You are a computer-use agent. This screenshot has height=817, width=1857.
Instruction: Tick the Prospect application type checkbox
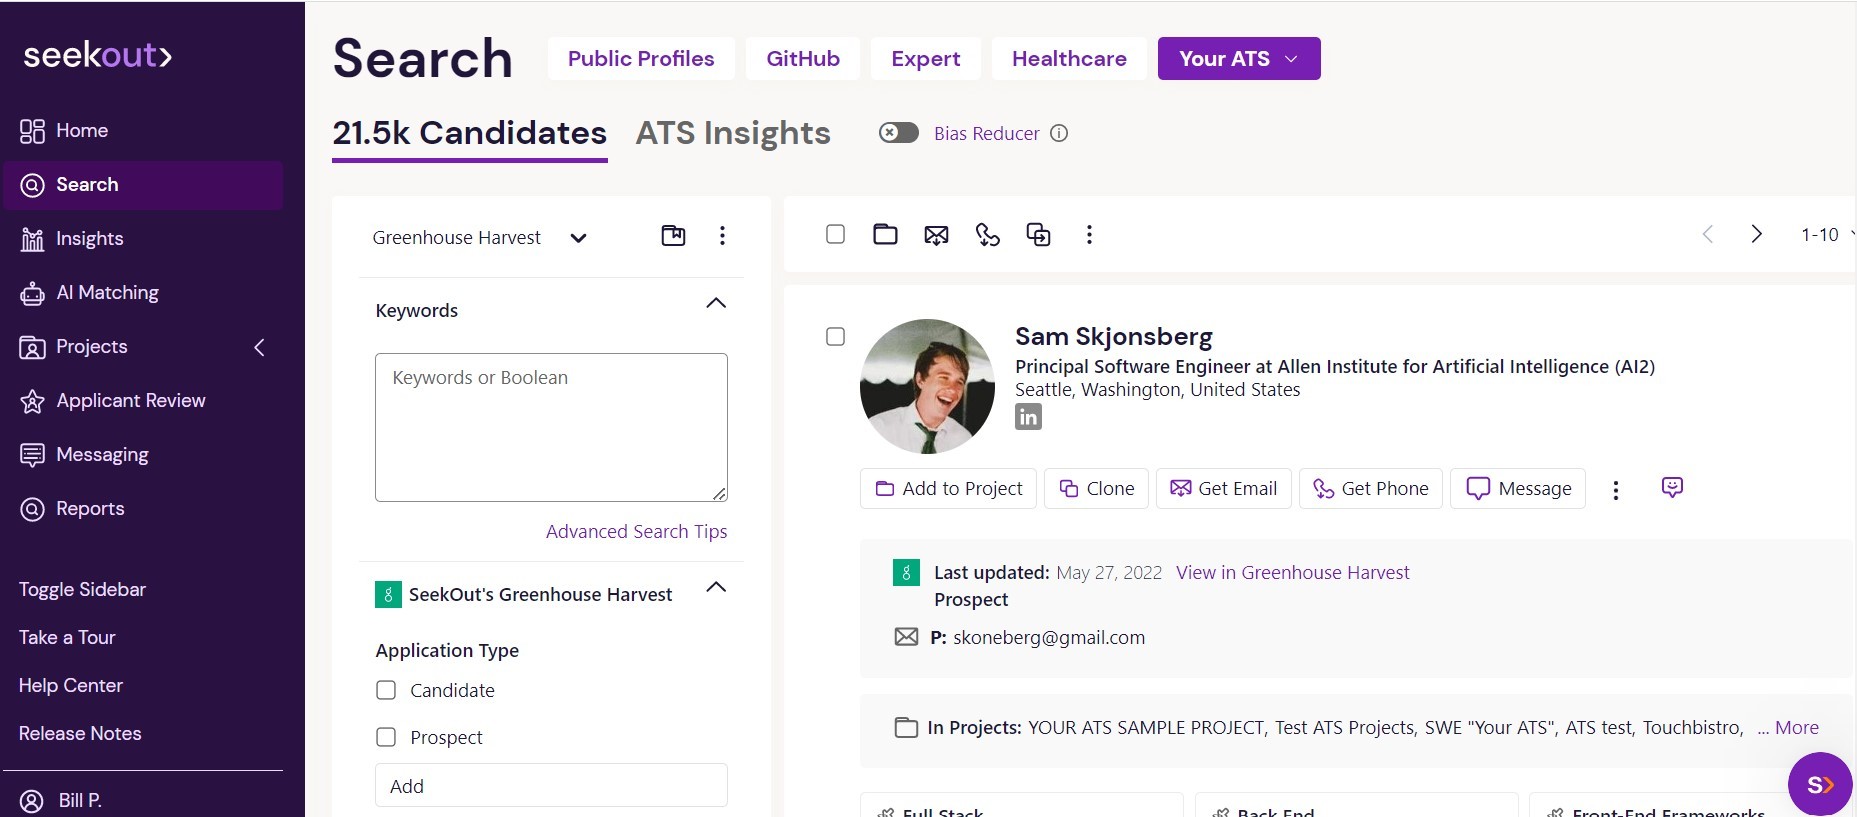[x=386, y=737]
